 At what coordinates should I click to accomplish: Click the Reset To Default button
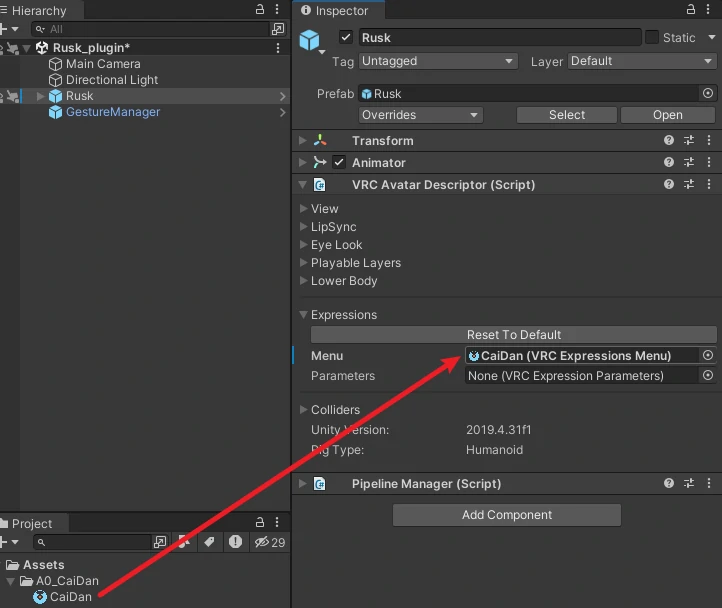[x=513, y=335]
